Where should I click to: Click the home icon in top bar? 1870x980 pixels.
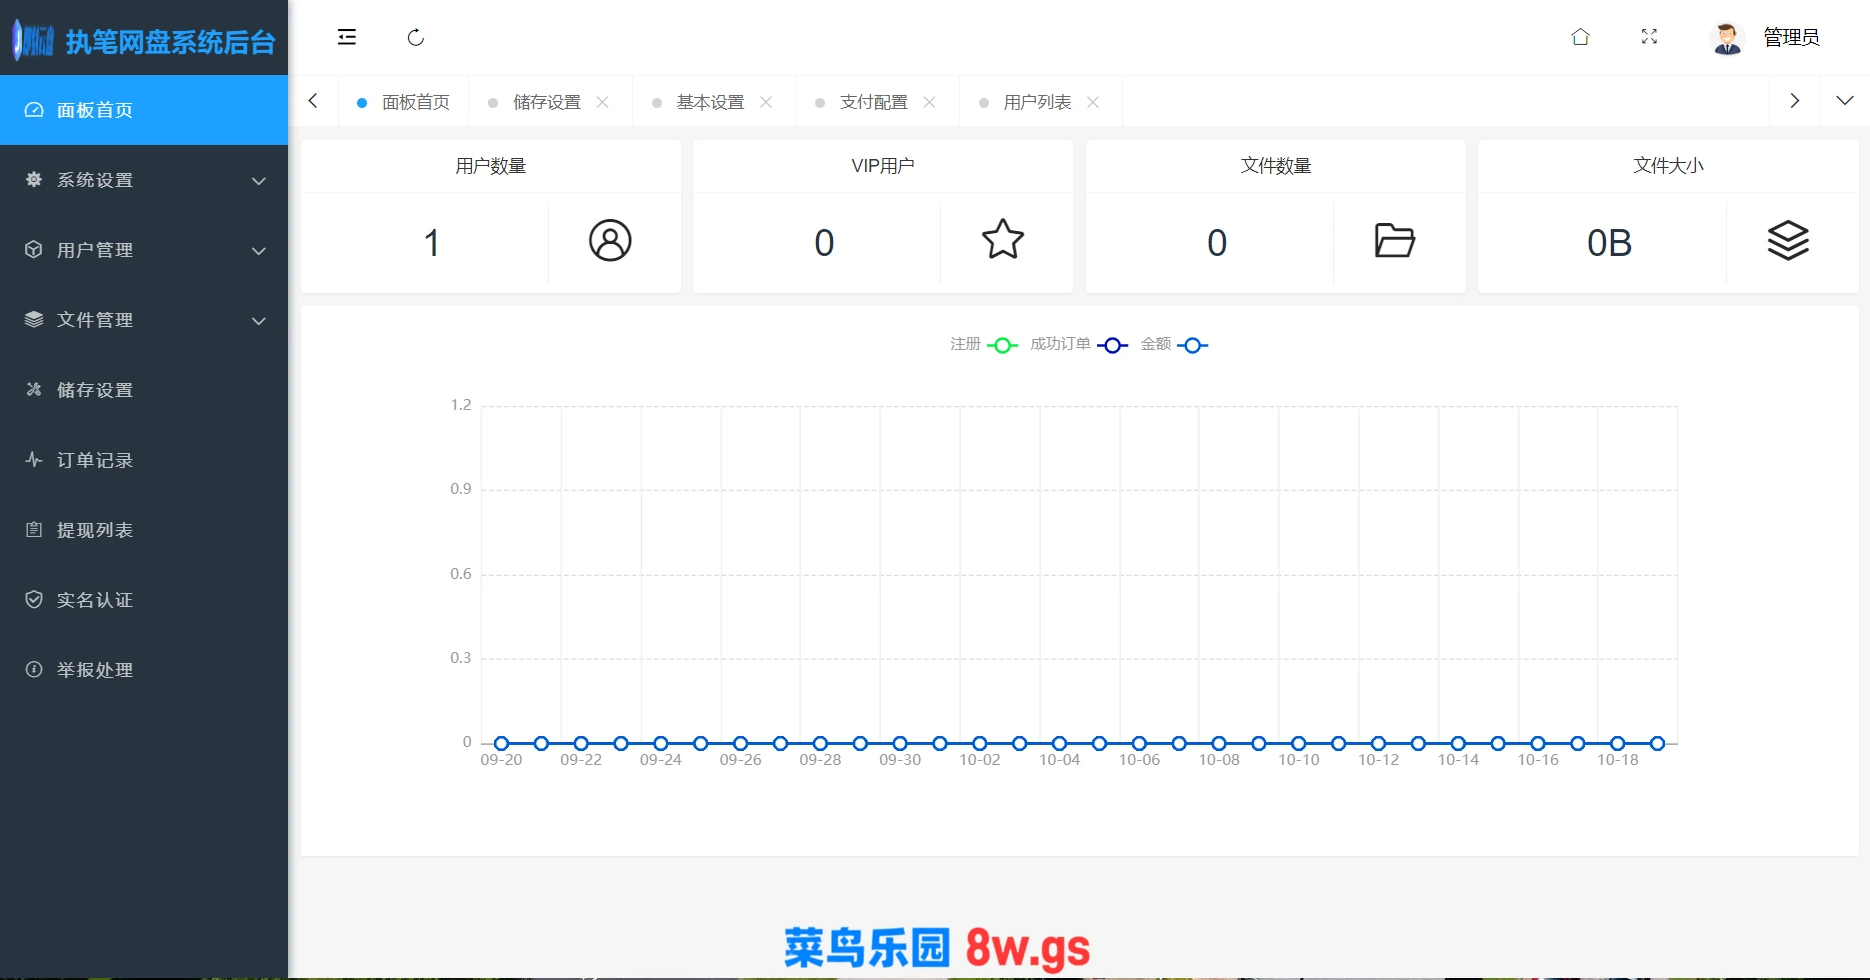[1580, 37]
